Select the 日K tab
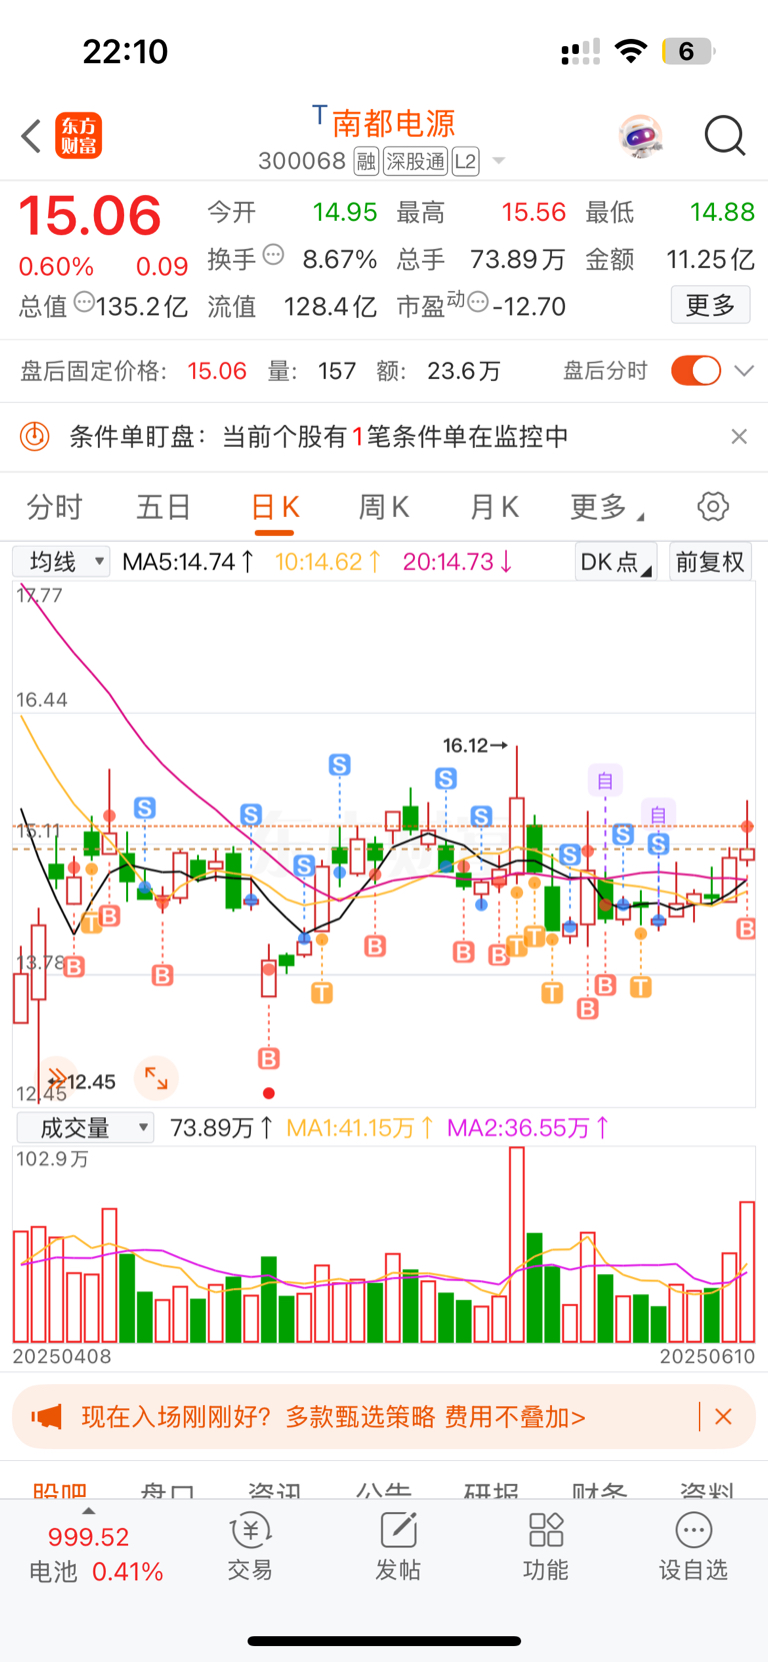This screenshot has height=1663, width=768. (x=275, y=507)
